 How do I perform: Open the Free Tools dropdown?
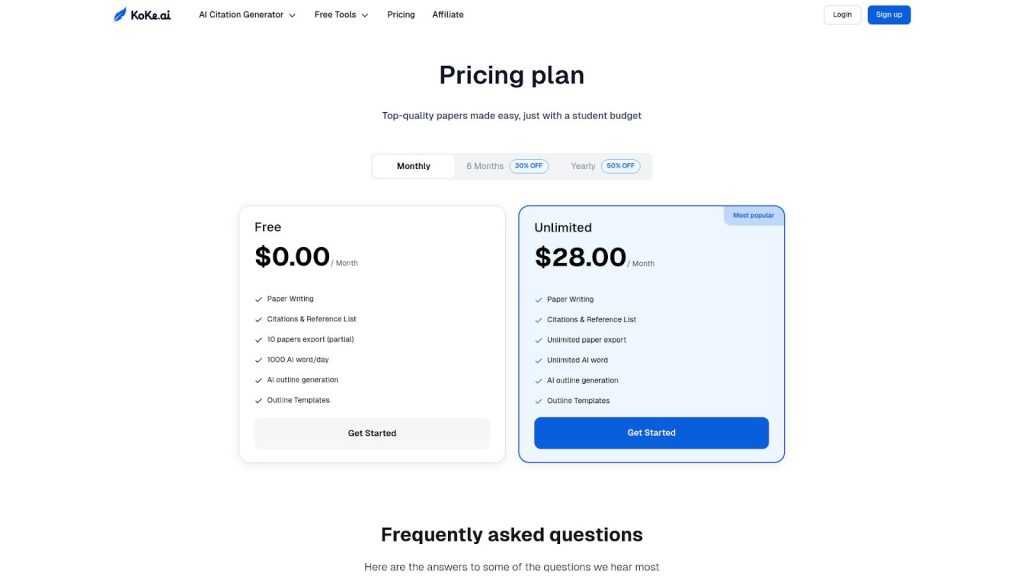tap(336, 15)
